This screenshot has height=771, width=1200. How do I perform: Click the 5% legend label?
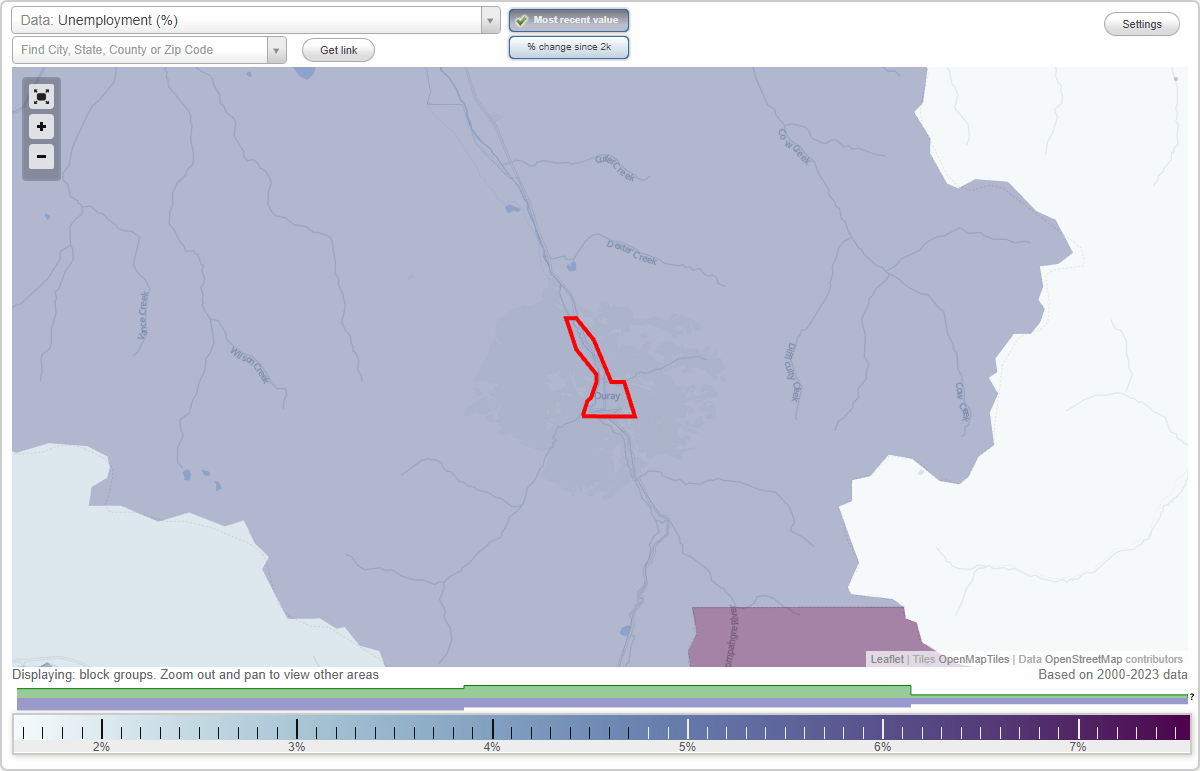[688, 747]
